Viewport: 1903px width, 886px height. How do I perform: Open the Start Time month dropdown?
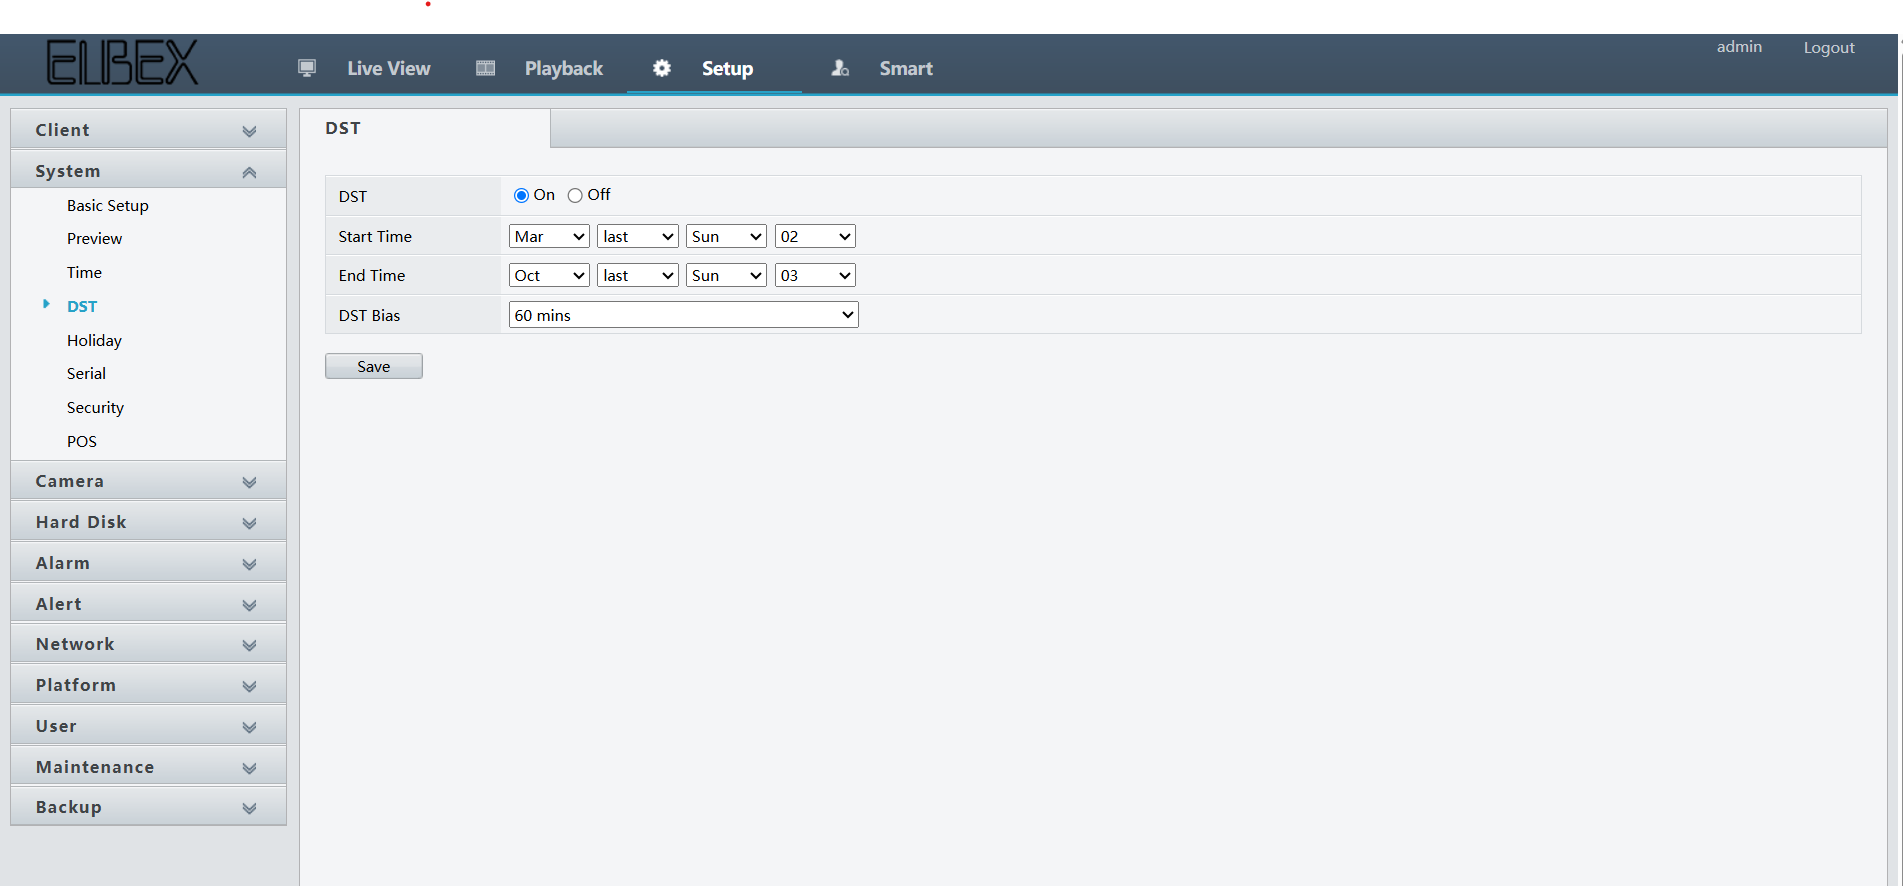(549, 236)
